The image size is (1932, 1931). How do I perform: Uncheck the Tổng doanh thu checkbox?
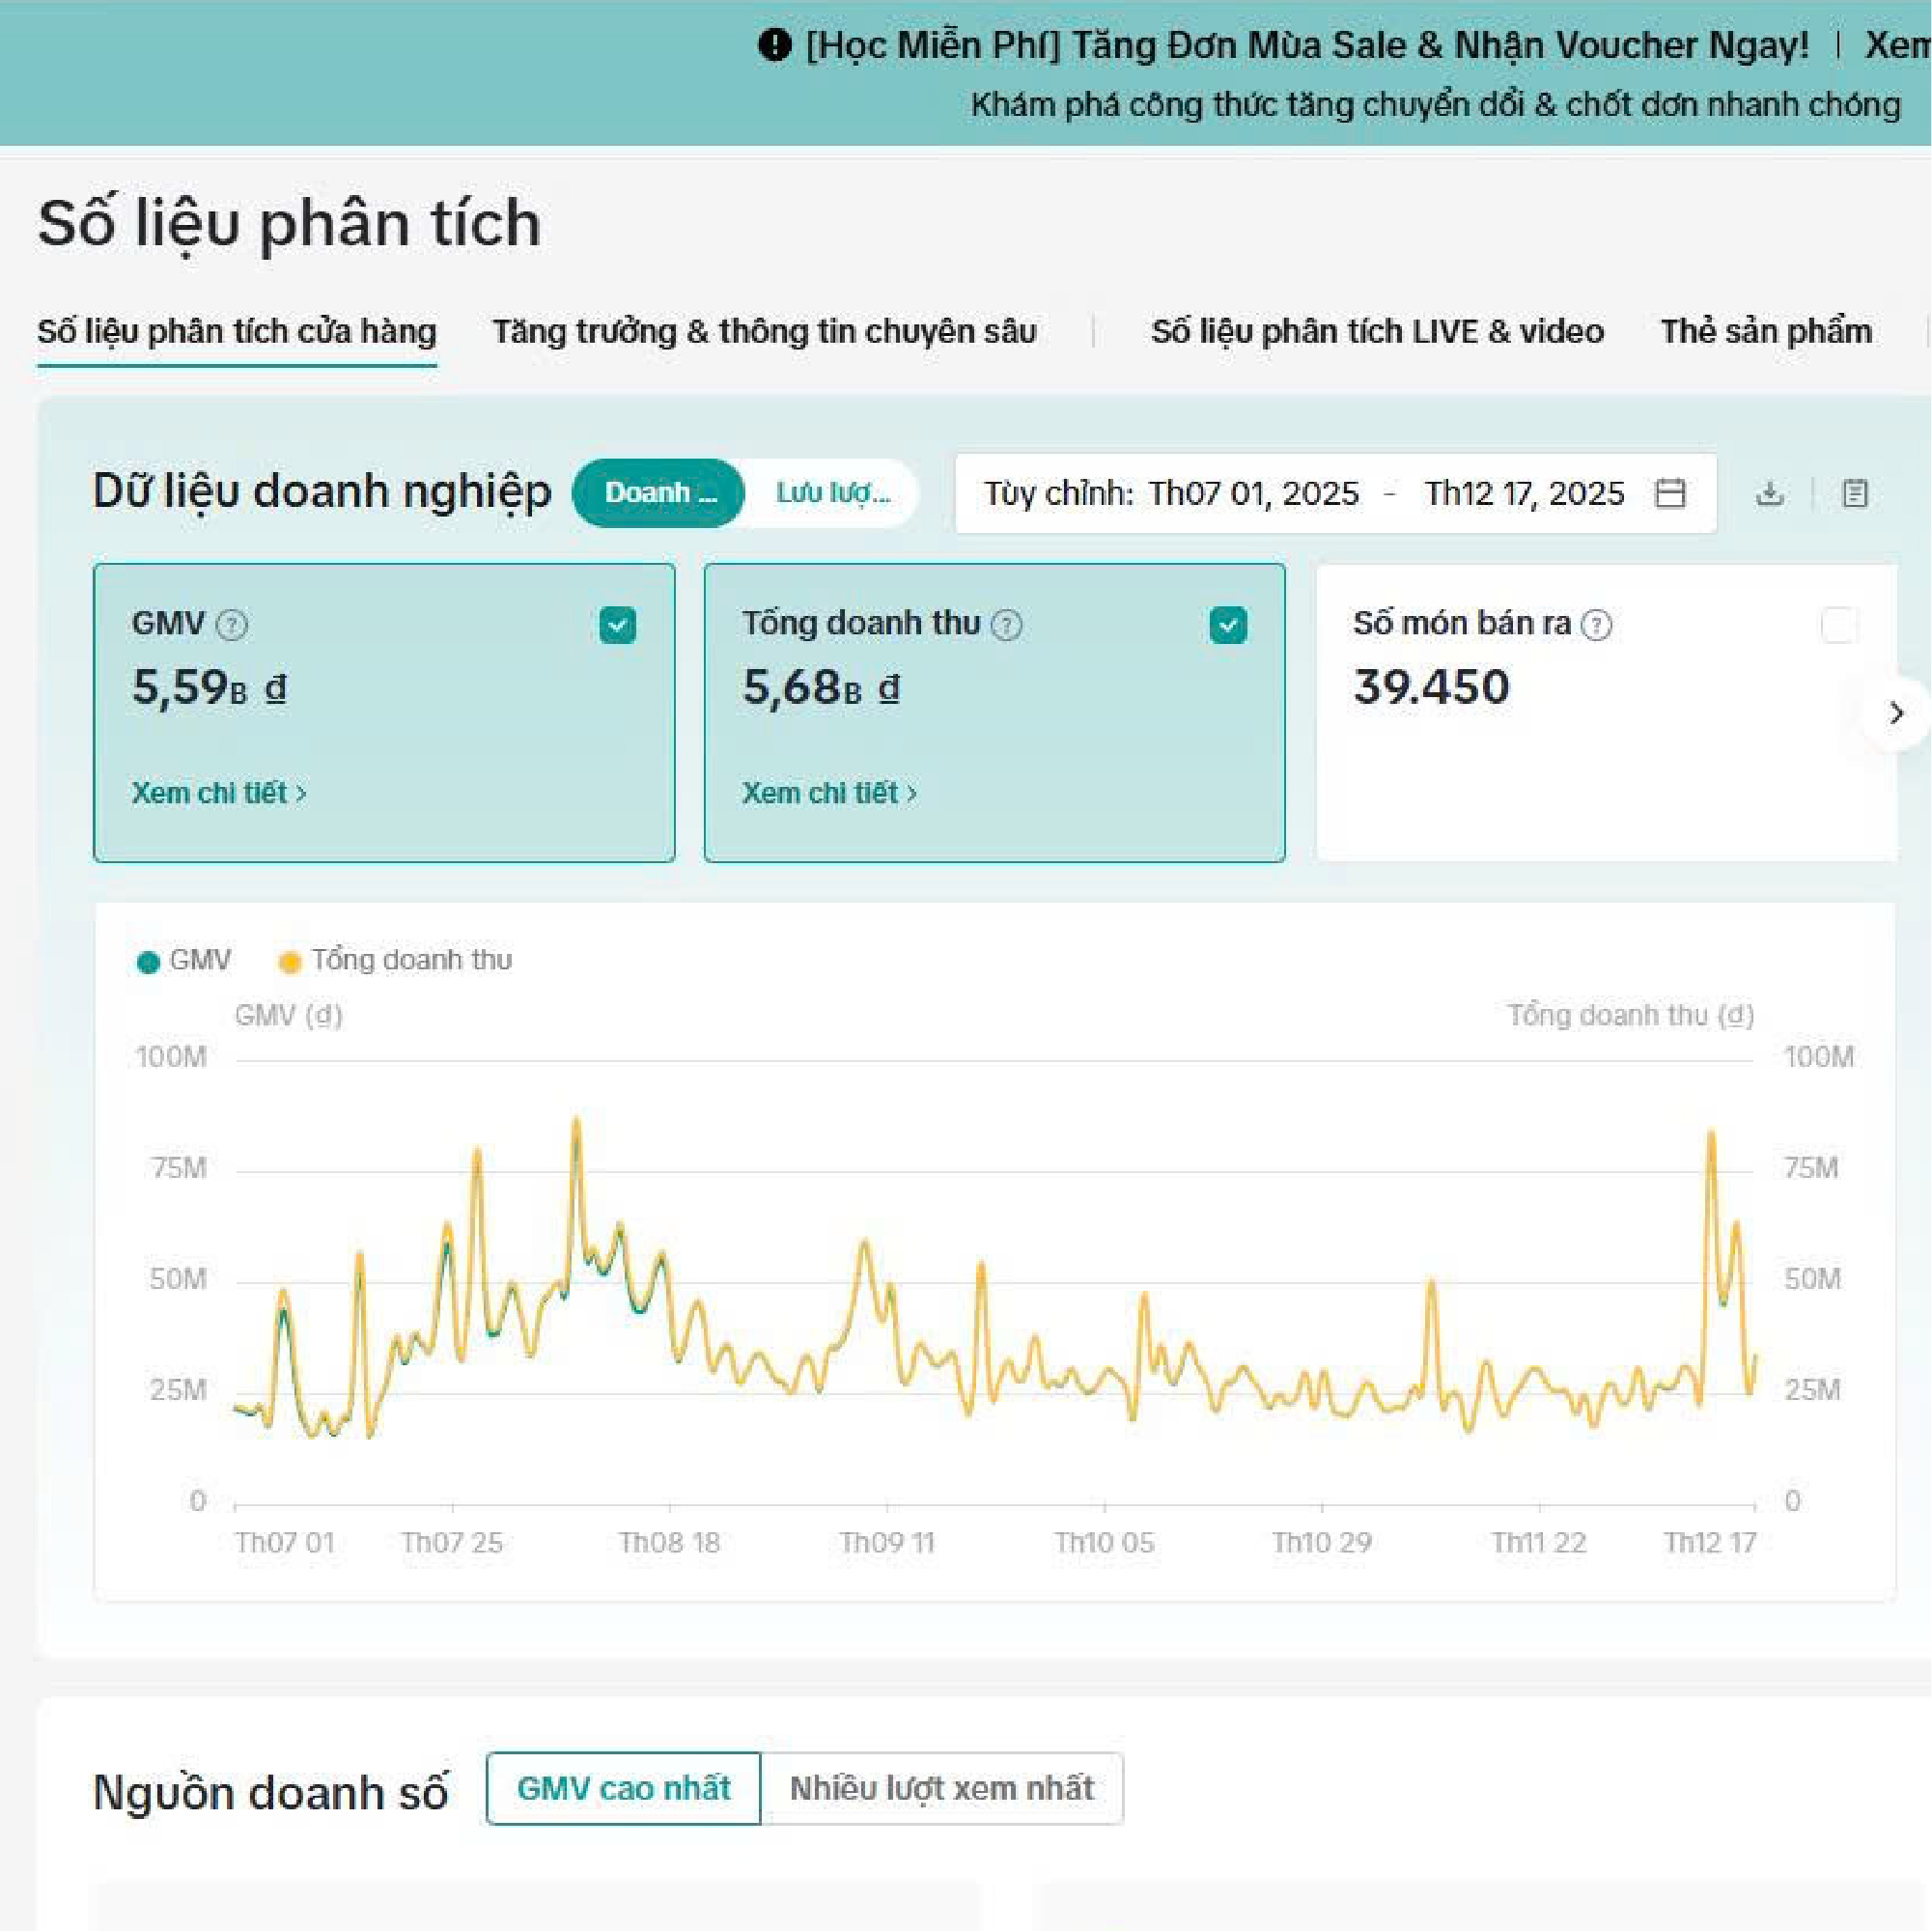(x=1228, y=625)
